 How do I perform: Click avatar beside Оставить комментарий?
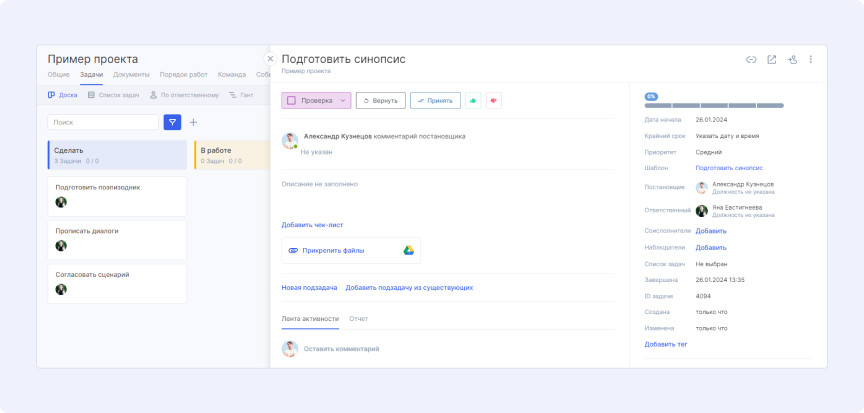pos(290,349)
